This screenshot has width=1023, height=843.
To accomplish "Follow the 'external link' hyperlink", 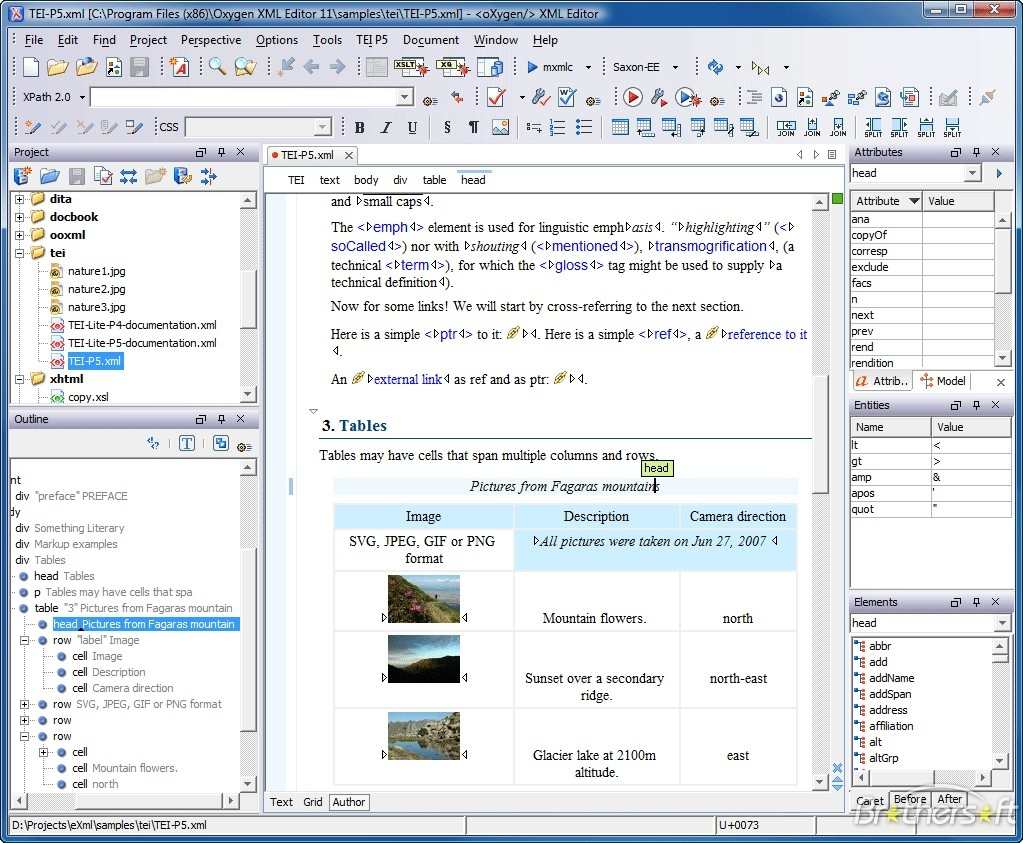I will click(x=408, y=379).
